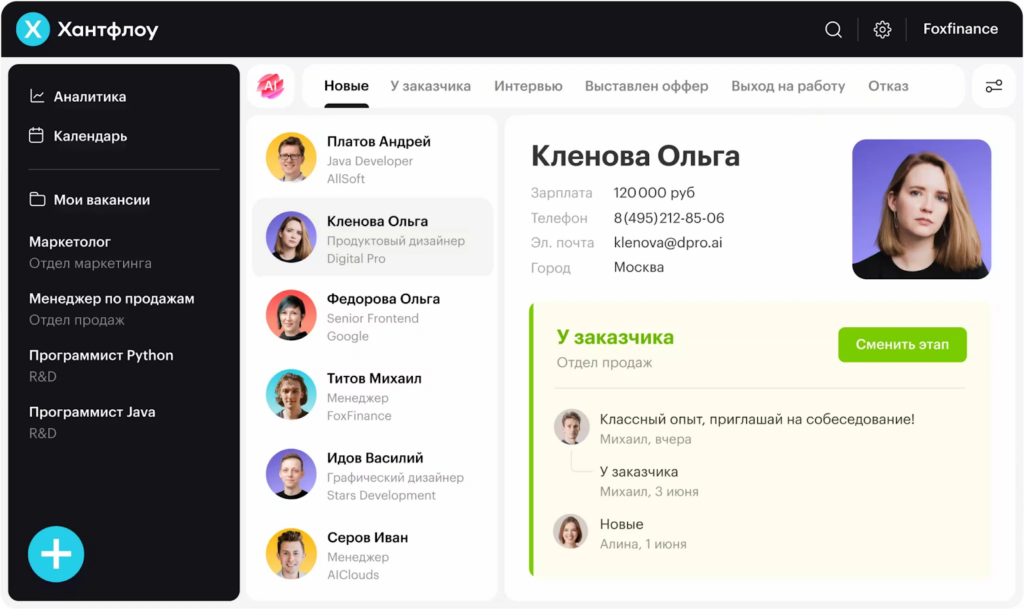Click the AI assistant icon

pyautogui.click(x=270, y=86)
